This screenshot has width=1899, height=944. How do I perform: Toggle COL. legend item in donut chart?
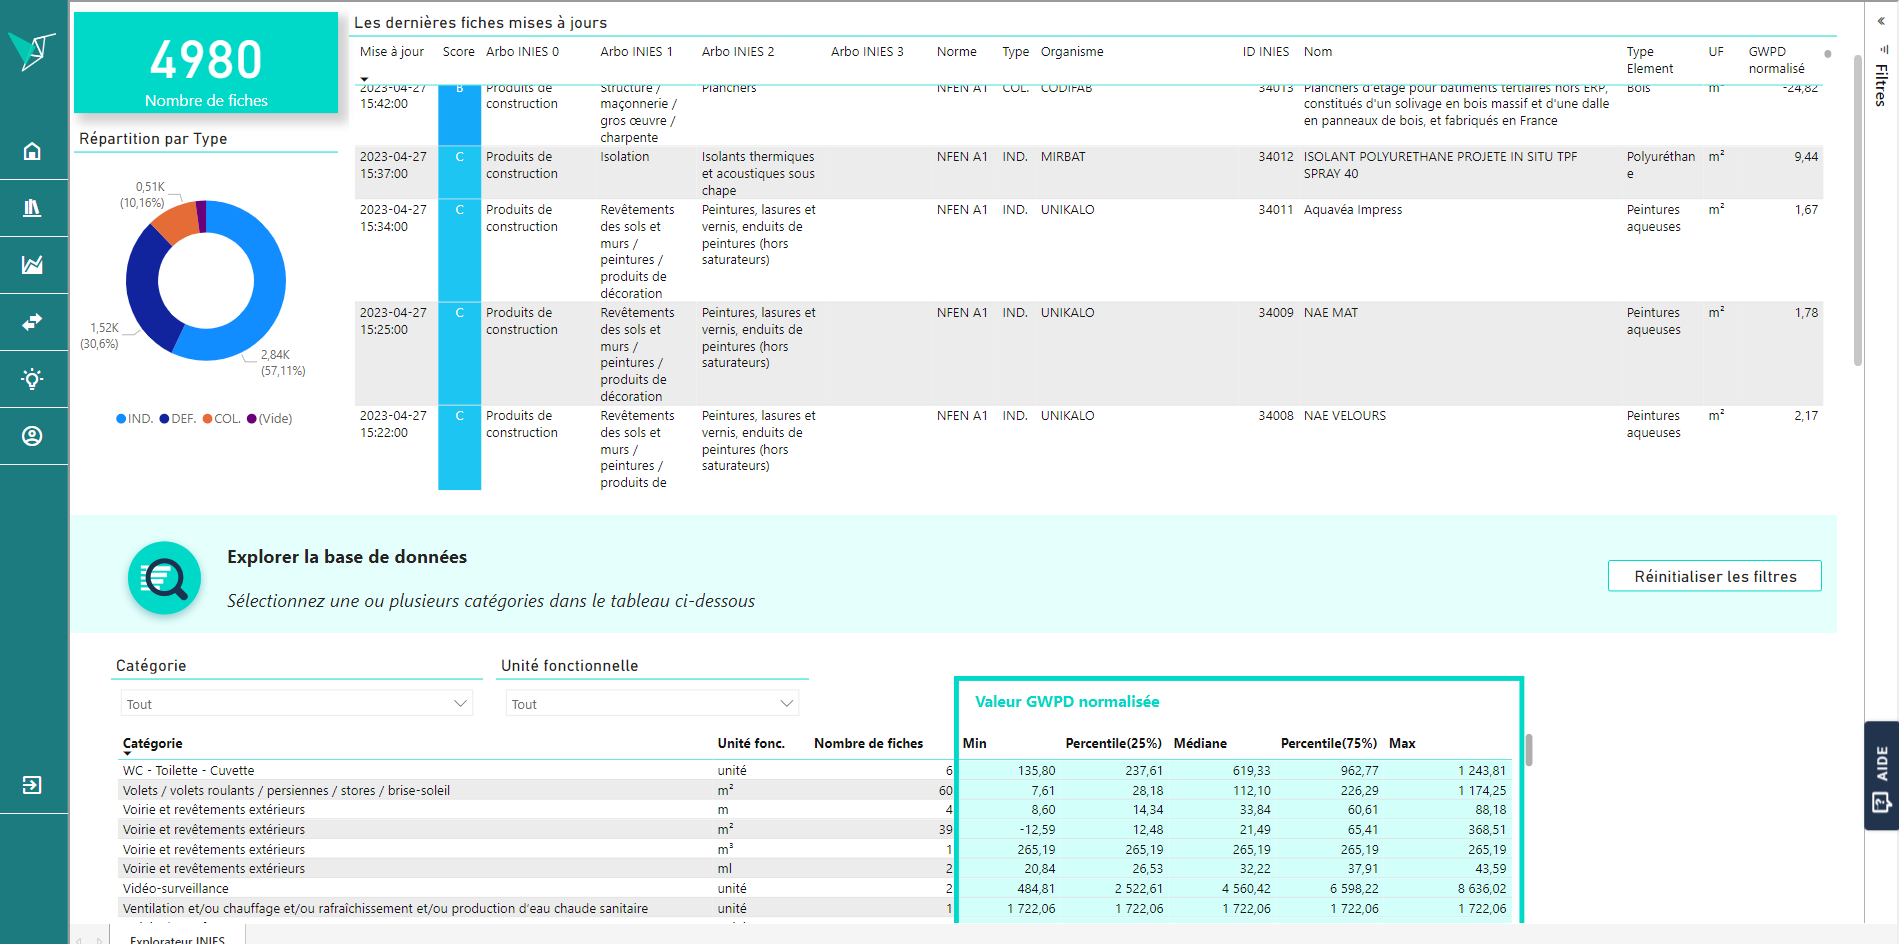[221, 419]
